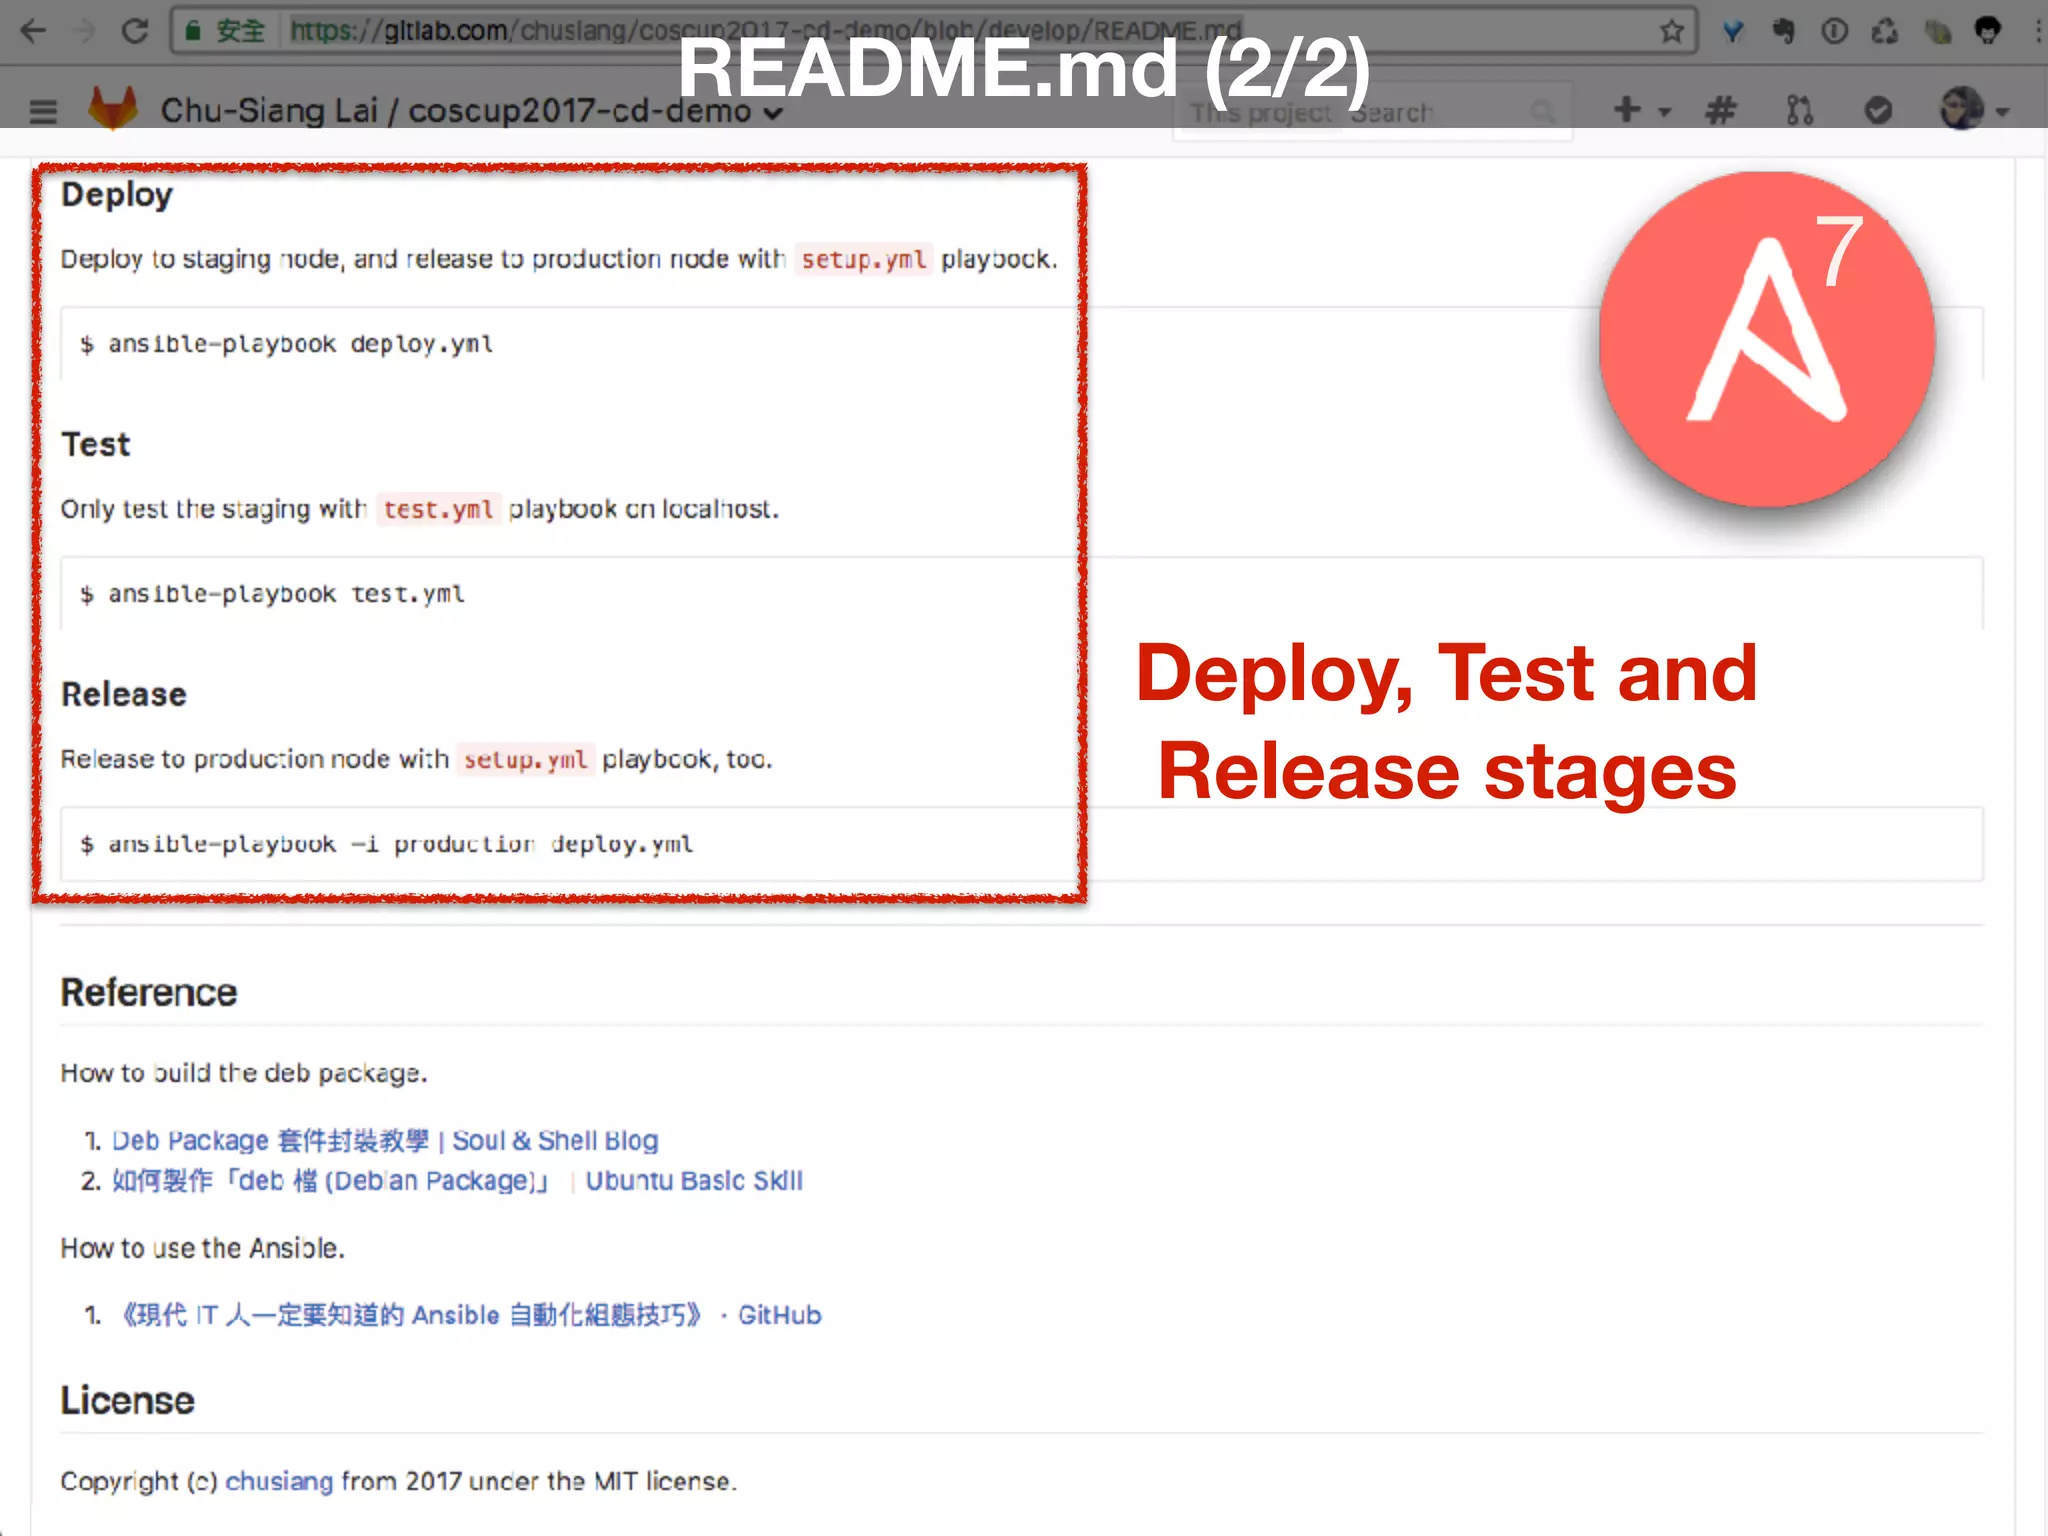Open the hamburger sidebar menu
The width and height of the screenshot is (2048, 1536).
[43, 110]
